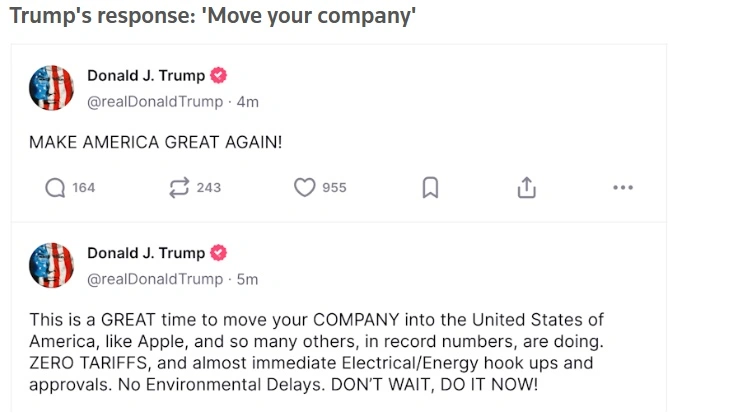This screenshot has height=414, width=746.
Task: Click the Donald J. Trump name on the 4m post
Action: pos(146,76)
